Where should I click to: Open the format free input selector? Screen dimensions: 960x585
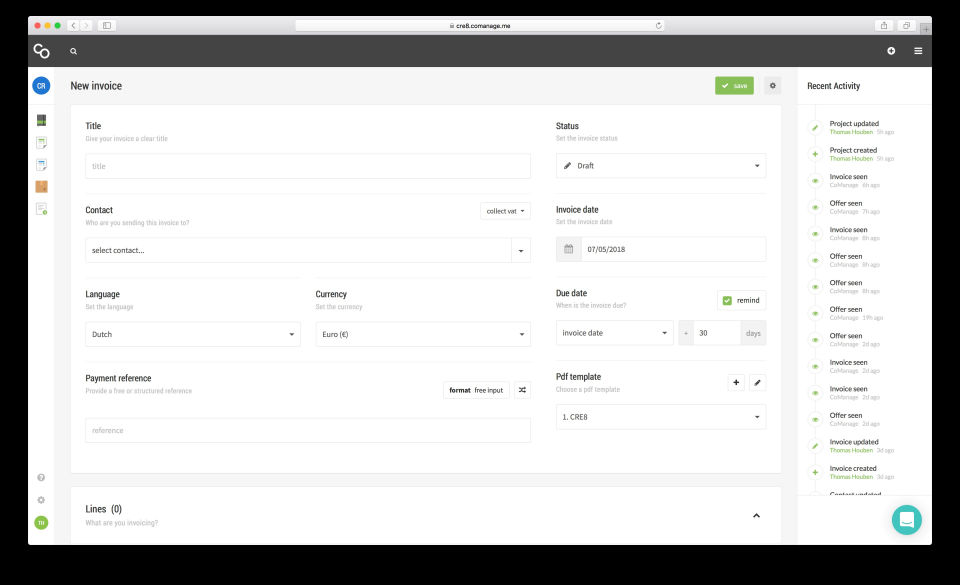coord(476,390)
